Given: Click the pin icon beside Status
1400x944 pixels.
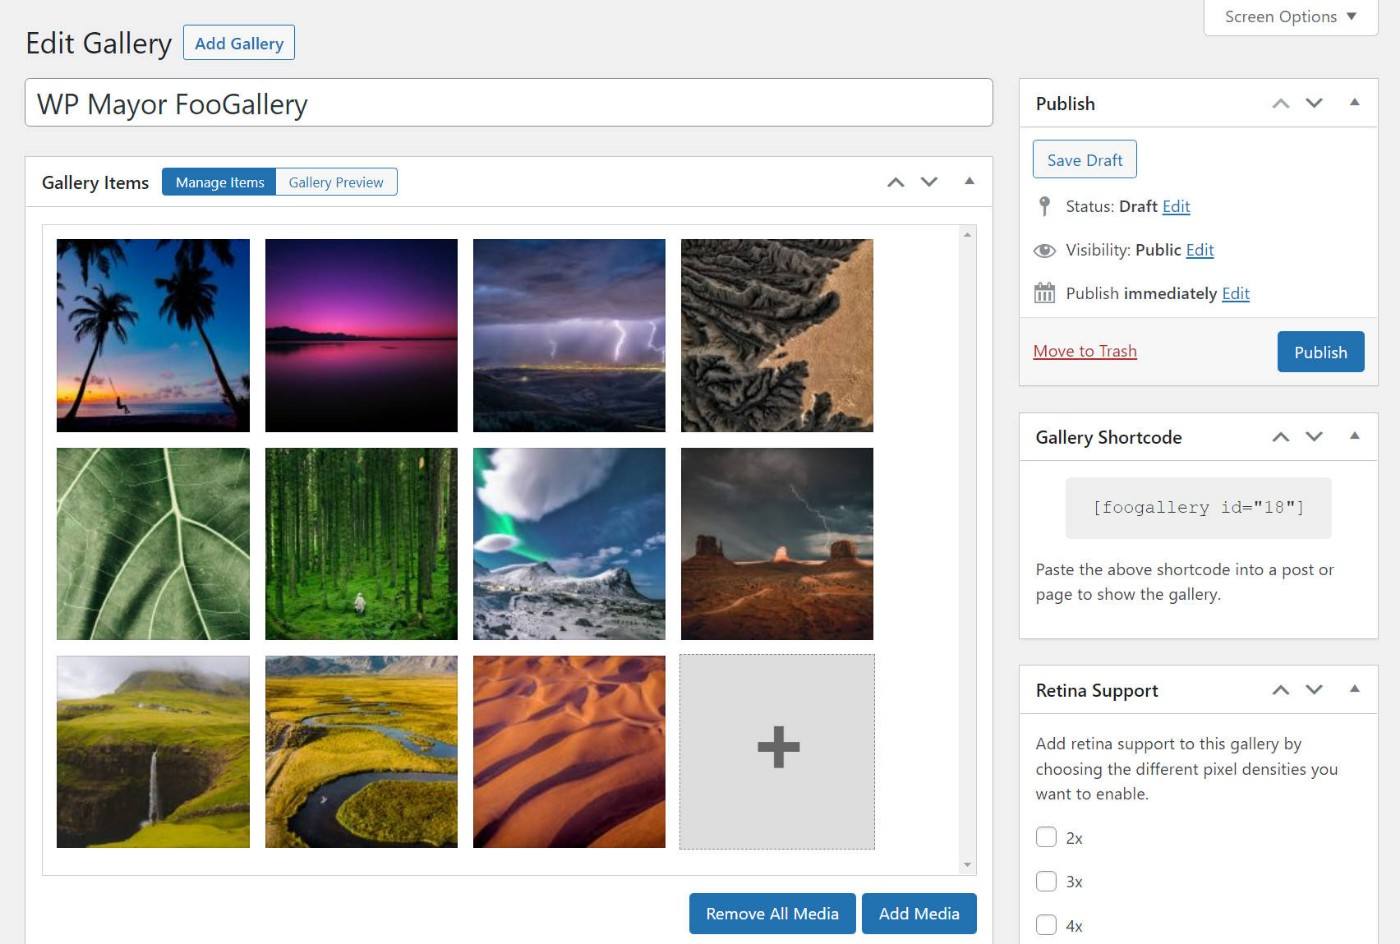Looking at the screenshot, I should click(x=1044, y=206).
